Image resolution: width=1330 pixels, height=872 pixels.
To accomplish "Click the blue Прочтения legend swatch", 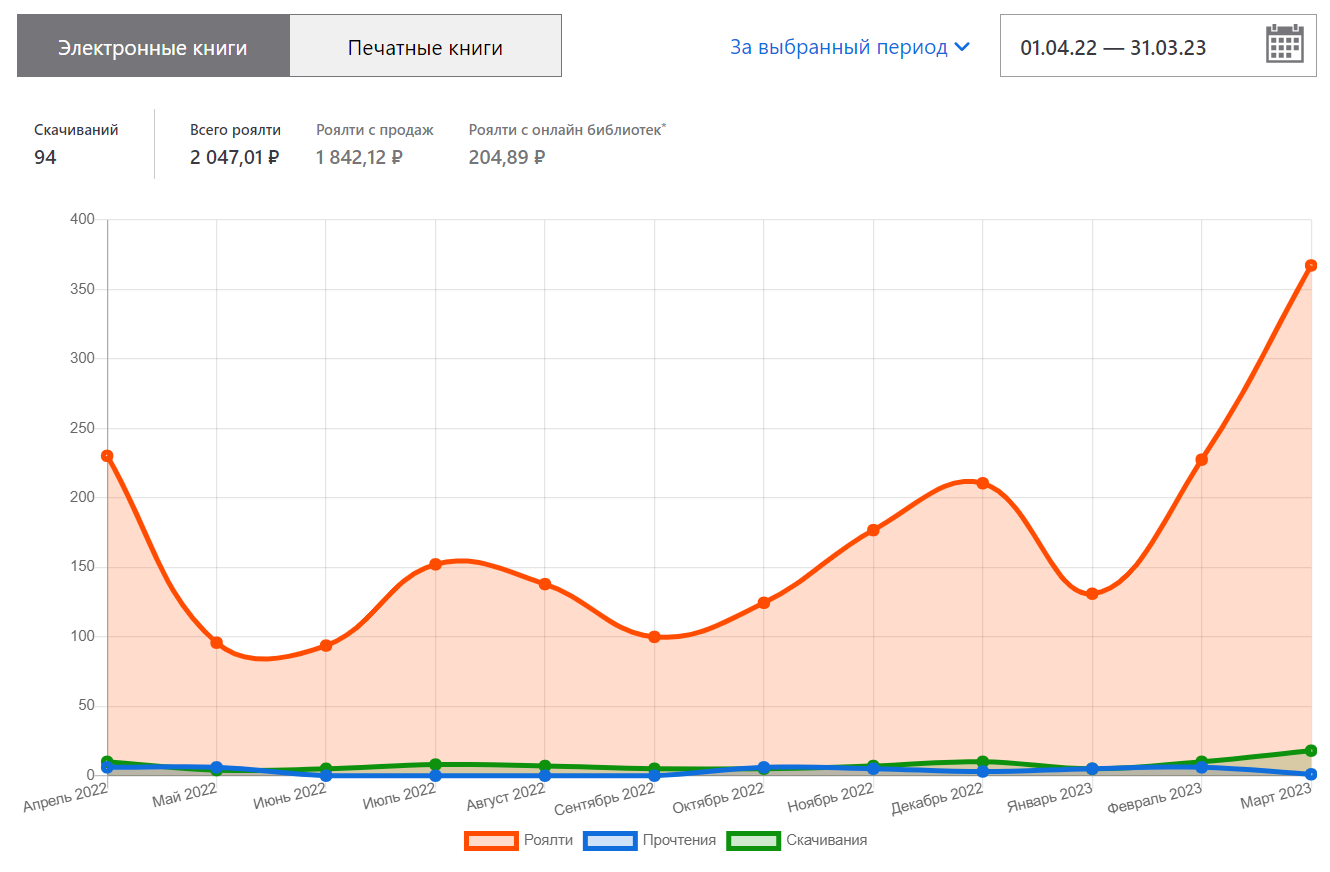I will [610, 840].
